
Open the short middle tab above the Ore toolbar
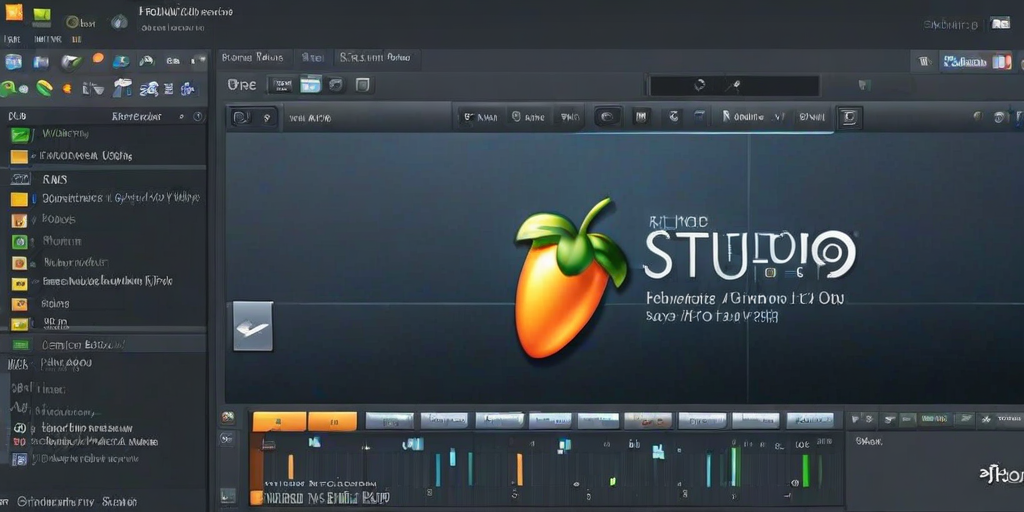pyautogui.click(x=312, y=58)
